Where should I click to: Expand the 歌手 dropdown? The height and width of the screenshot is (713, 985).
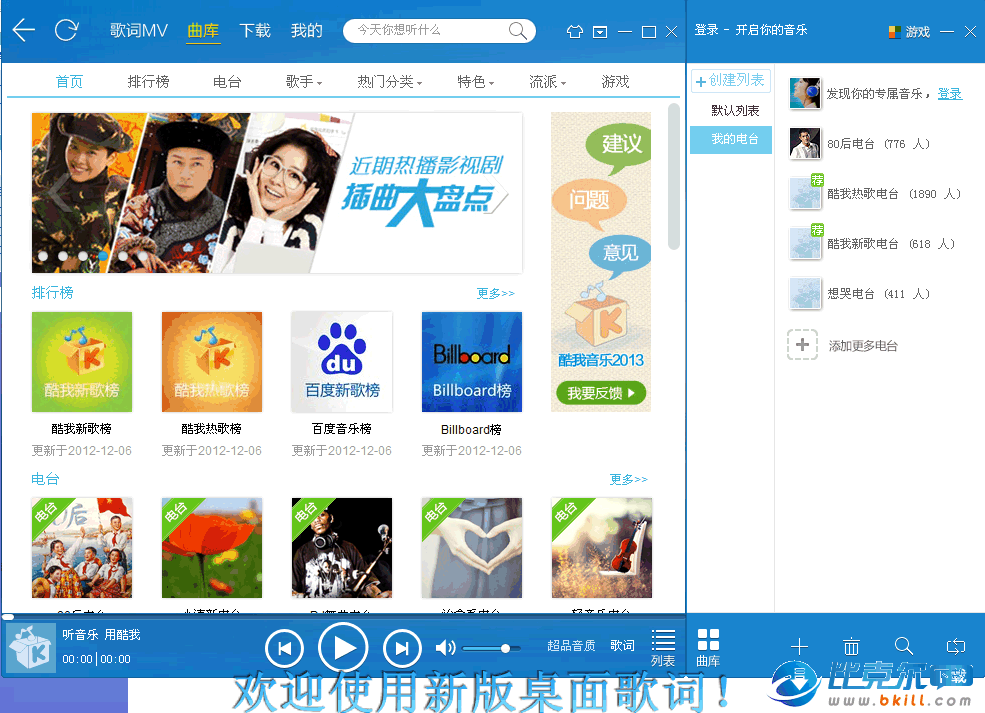[x=303, y=82]
